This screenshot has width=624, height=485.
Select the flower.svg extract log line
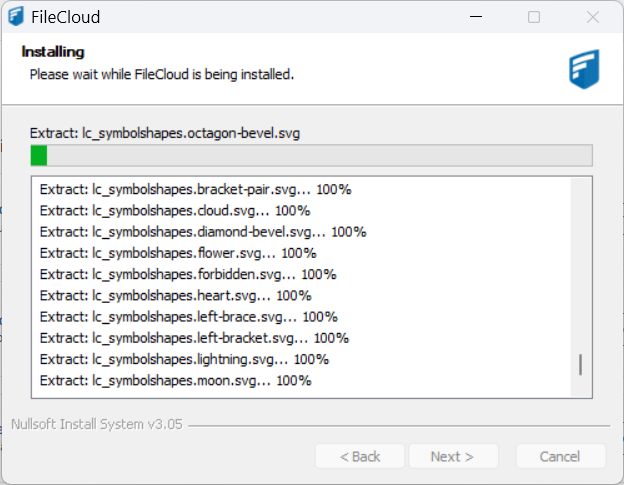[x=178, y=253]
